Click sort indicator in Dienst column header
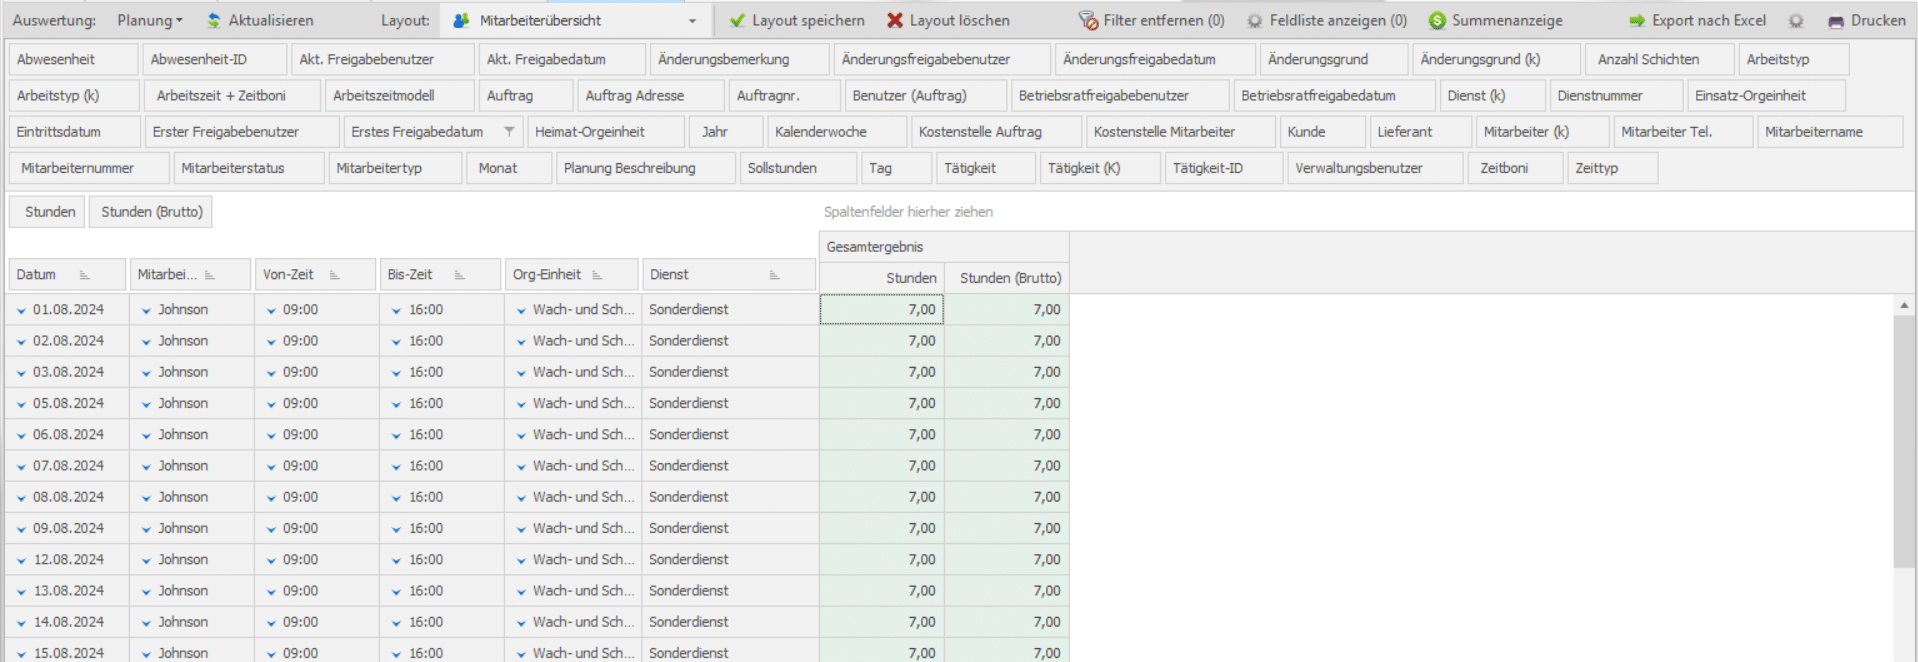The image size is (1918, 662). [x=774, y=275]
